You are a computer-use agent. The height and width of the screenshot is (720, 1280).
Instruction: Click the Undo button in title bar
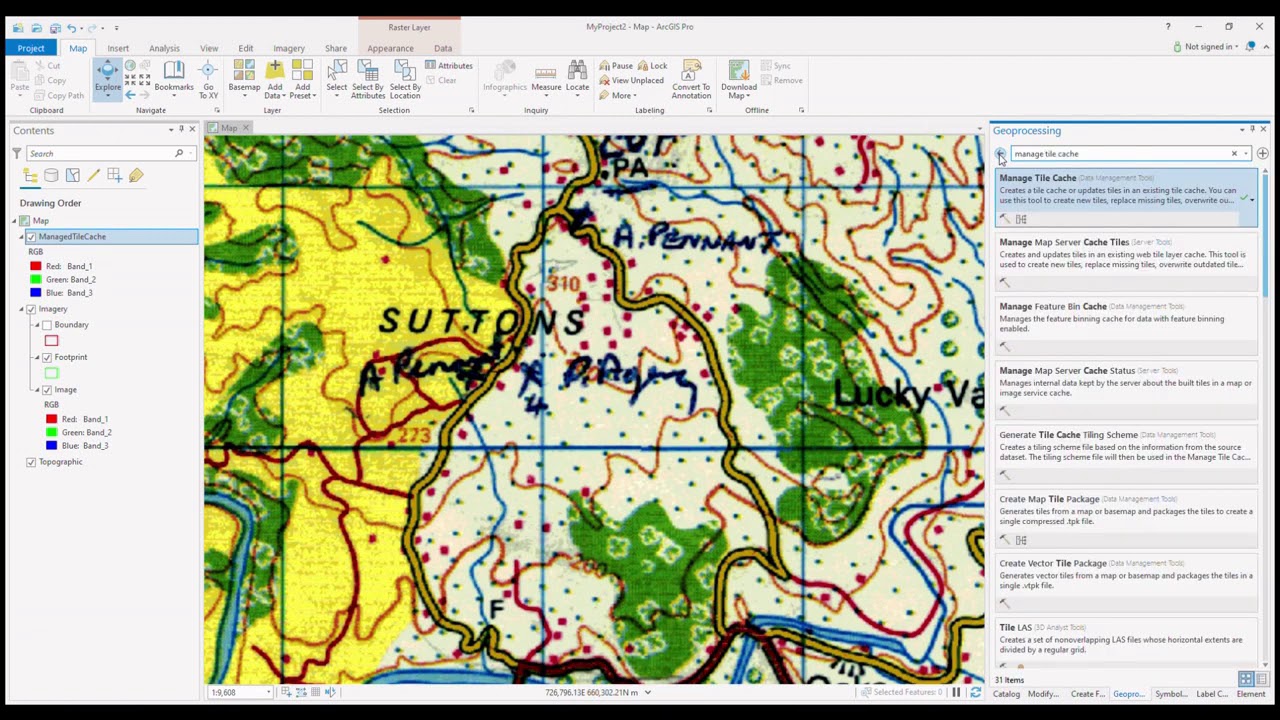pyautogui.click(x=72, y=28)
